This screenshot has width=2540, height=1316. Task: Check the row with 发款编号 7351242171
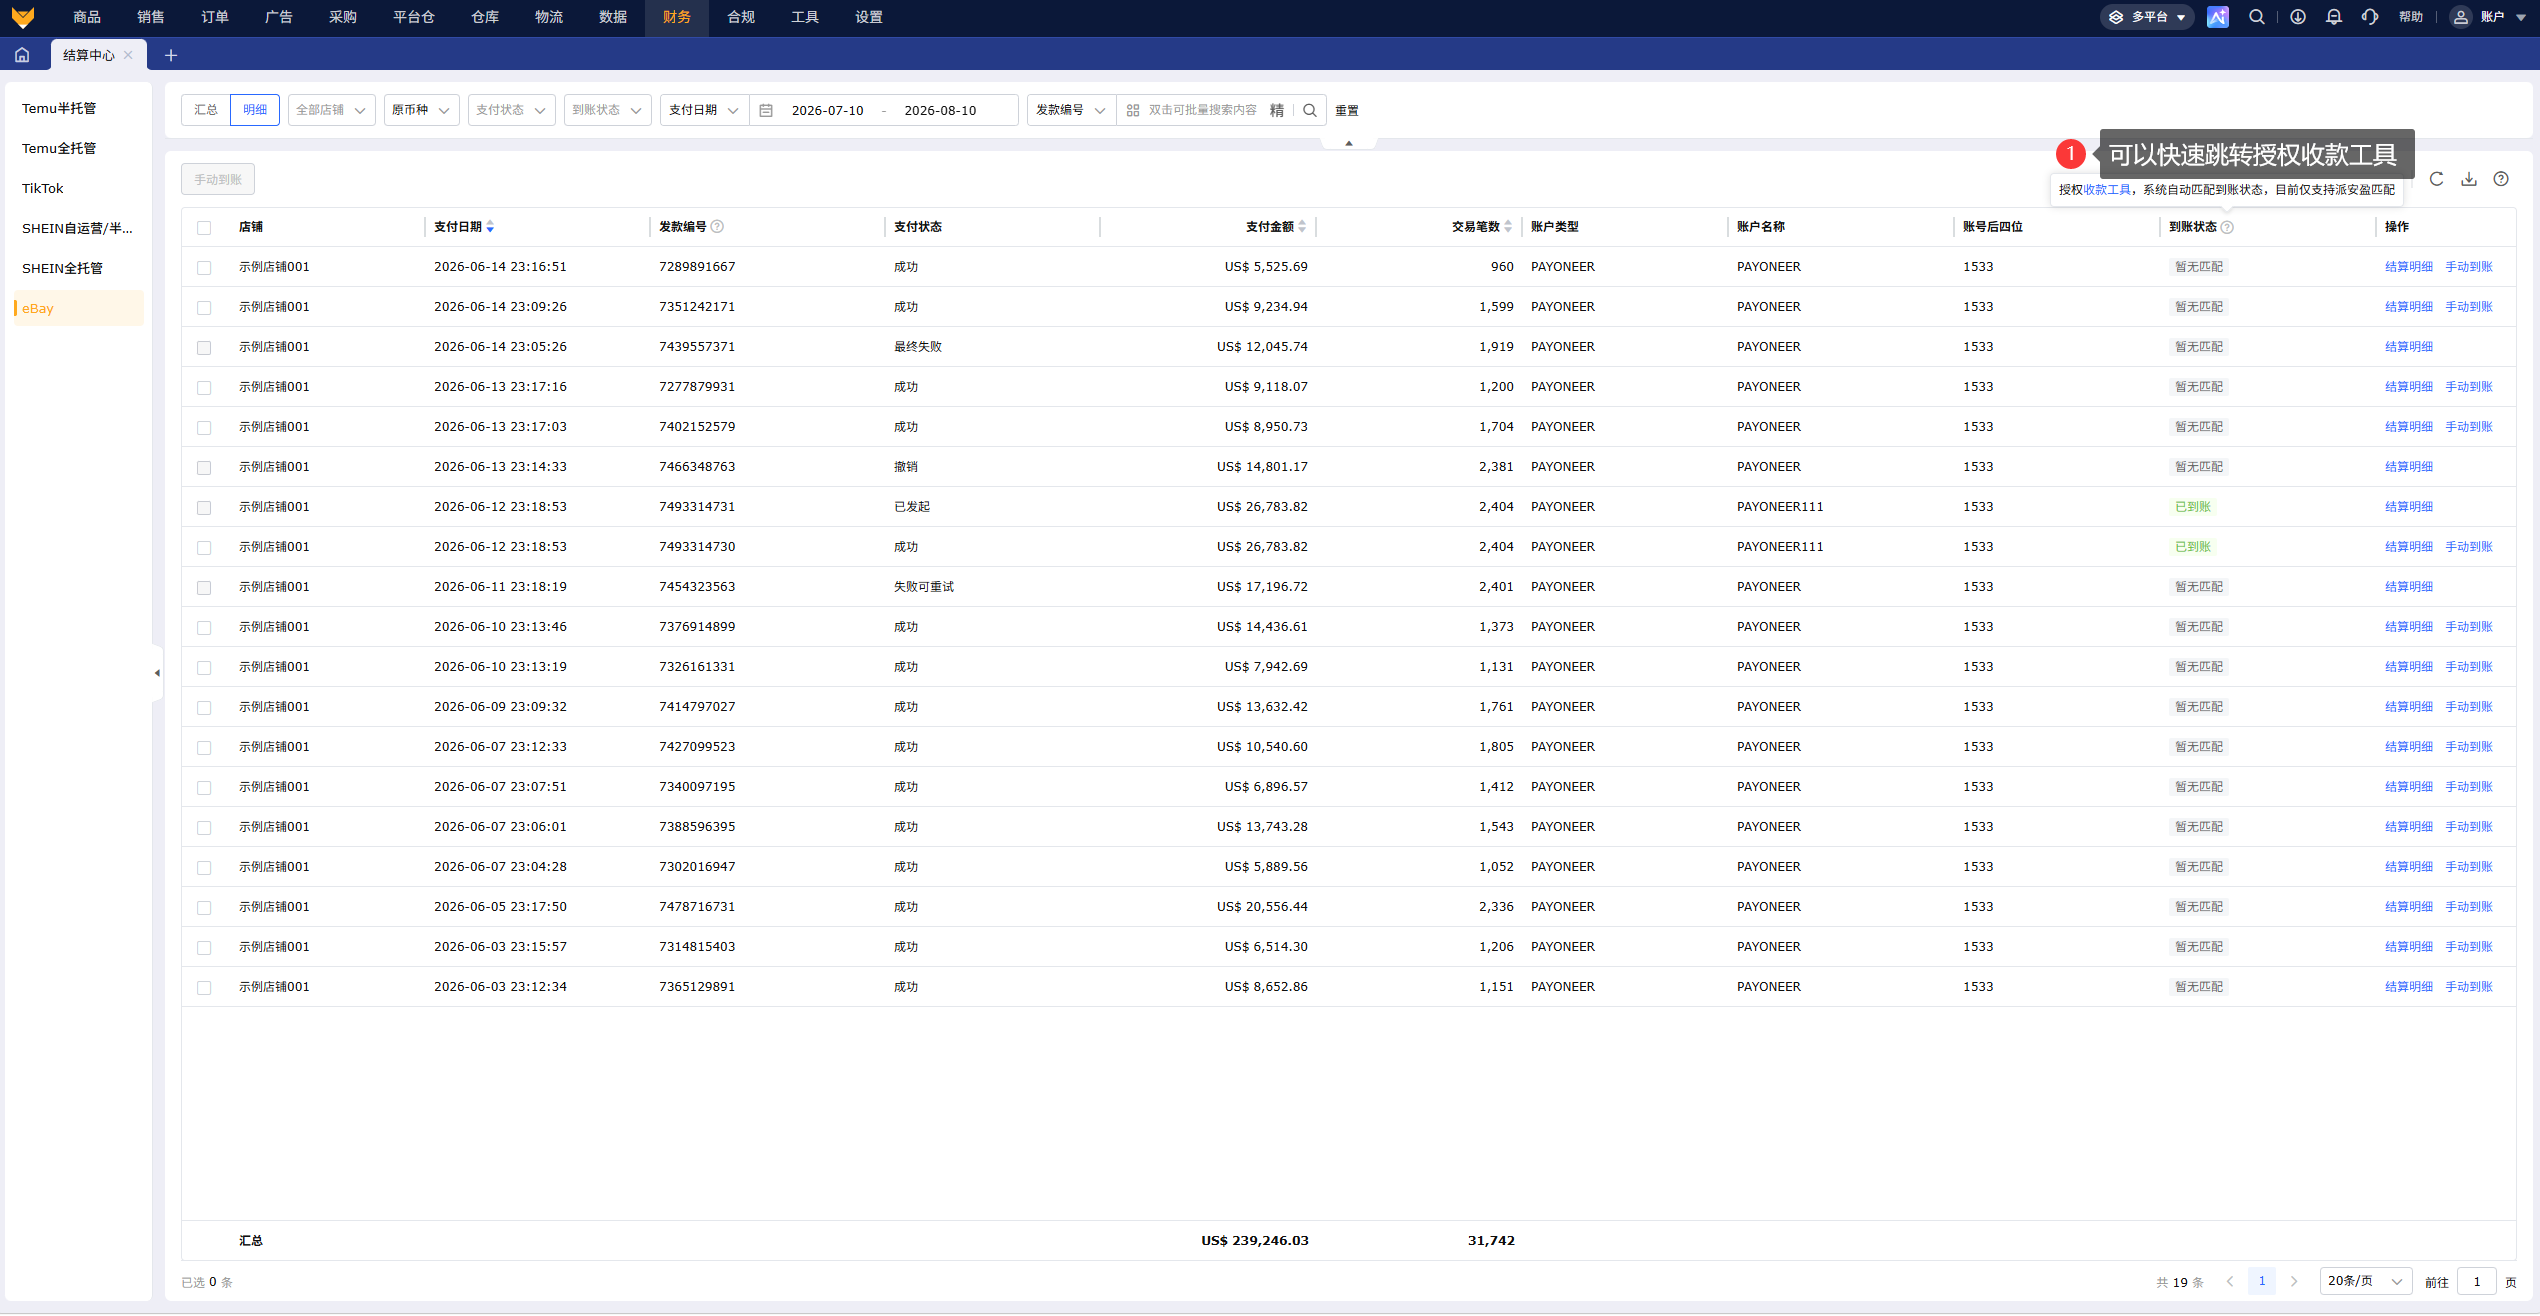point(204,307)
